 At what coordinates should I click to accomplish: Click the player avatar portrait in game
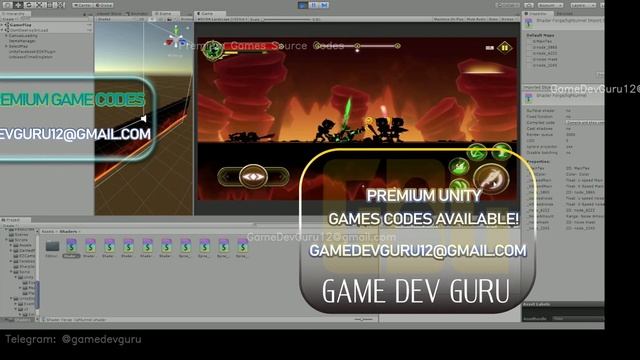click(213, 51)
